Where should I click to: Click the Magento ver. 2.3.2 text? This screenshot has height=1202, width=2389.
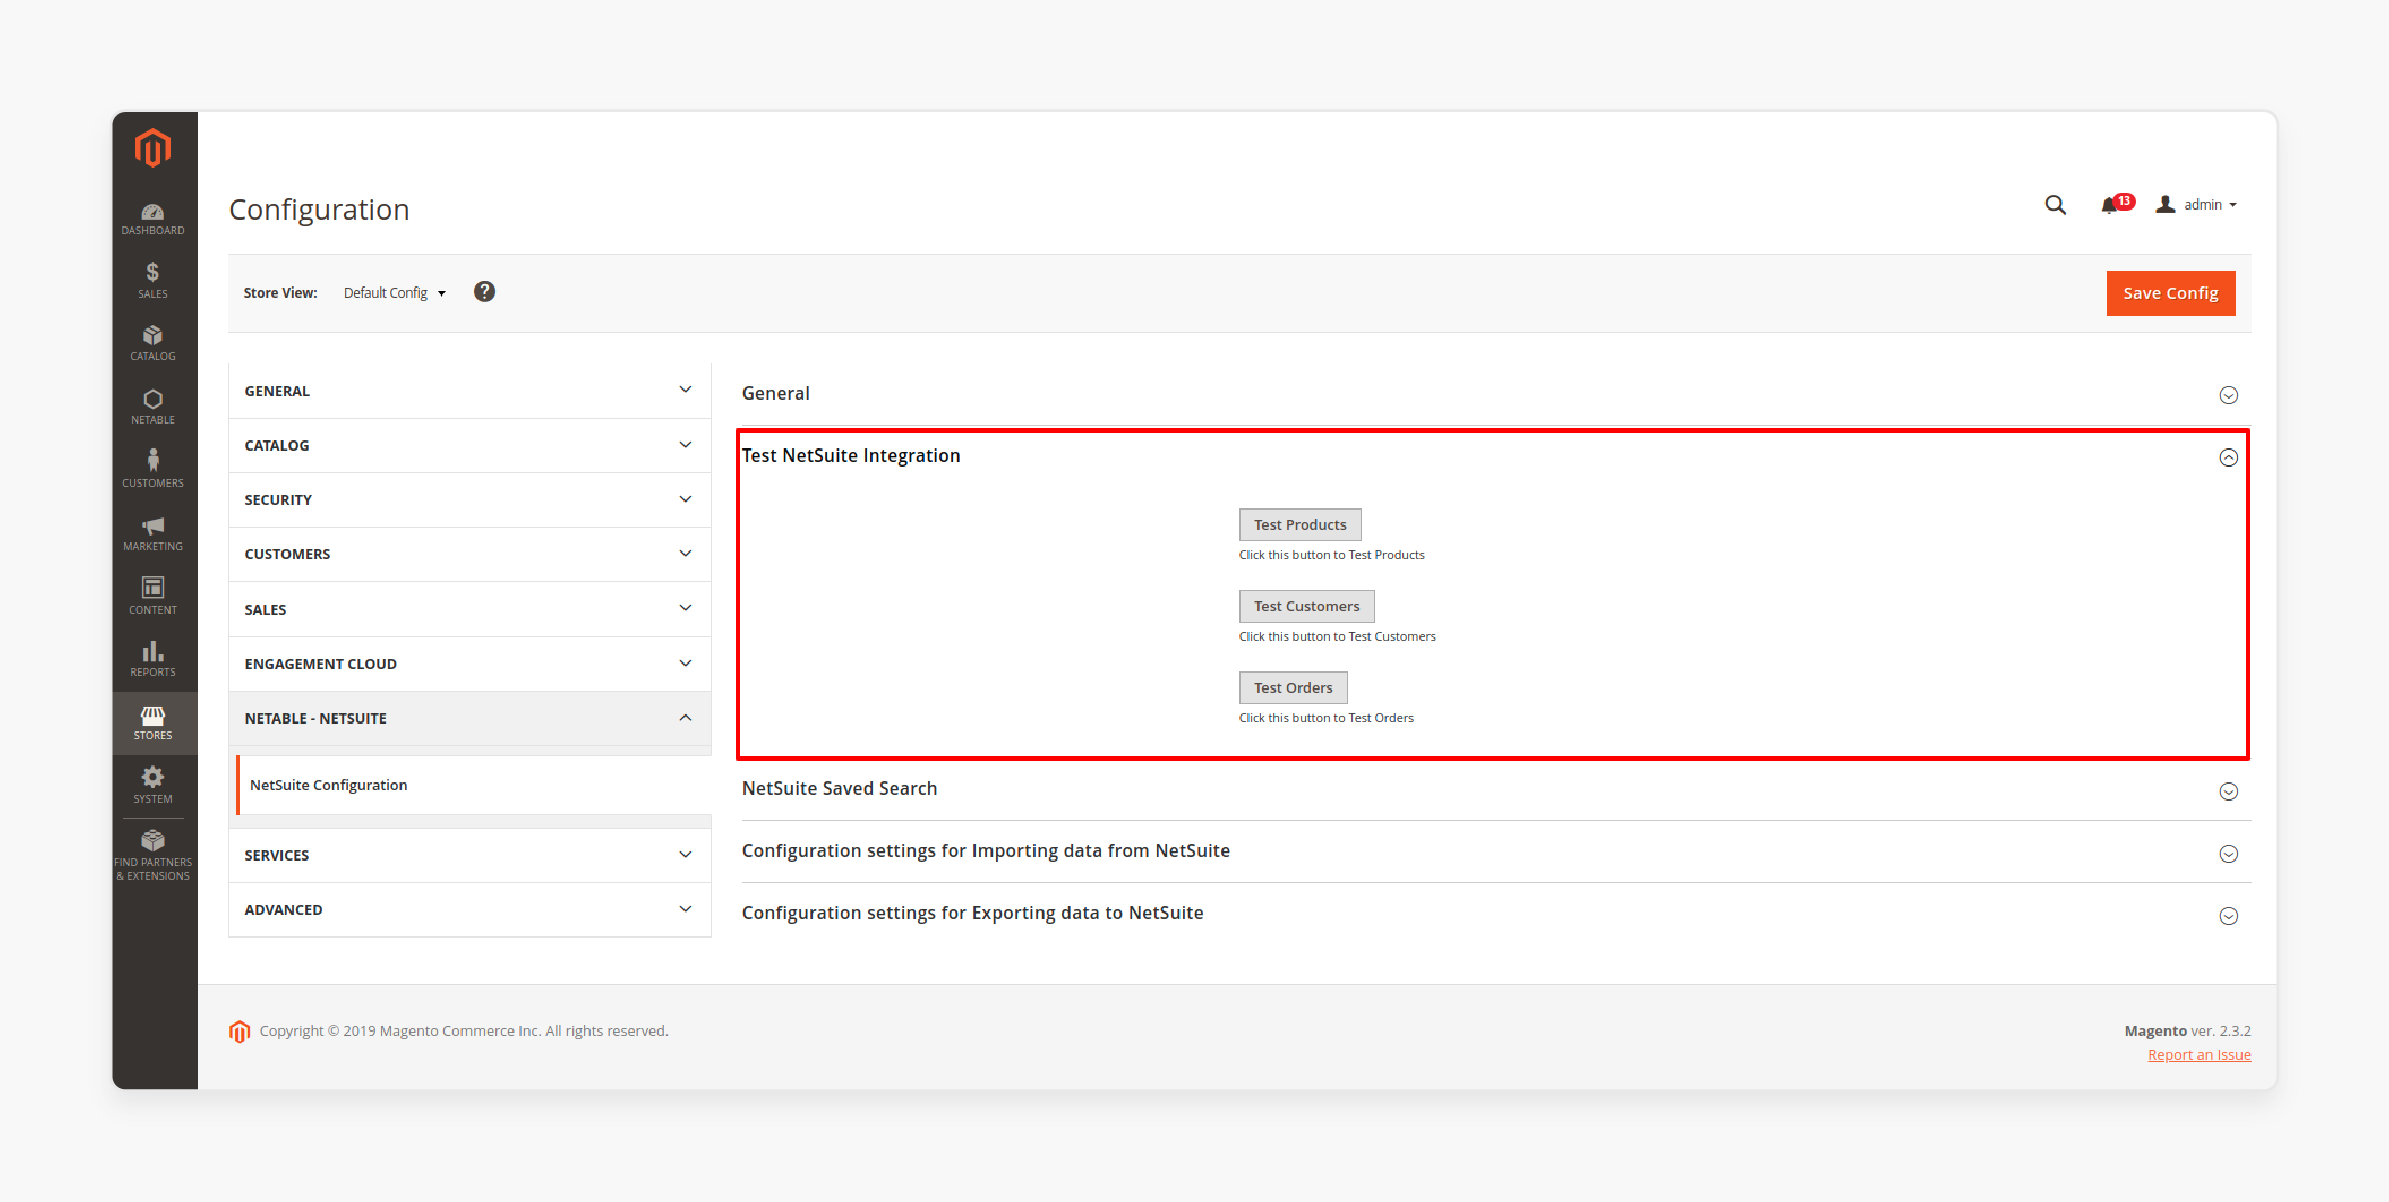click(x=2187, y=1031)
